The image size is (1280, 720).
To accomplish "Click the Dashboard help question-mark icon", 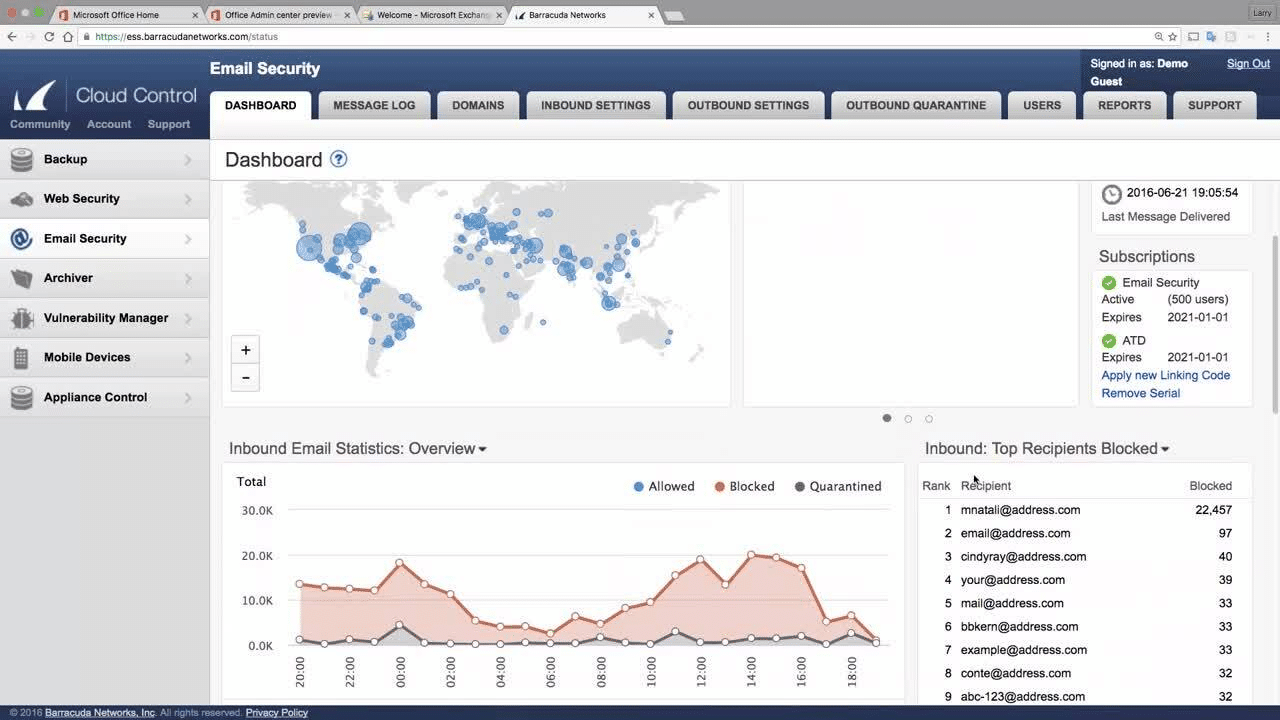I will point(339,159).
